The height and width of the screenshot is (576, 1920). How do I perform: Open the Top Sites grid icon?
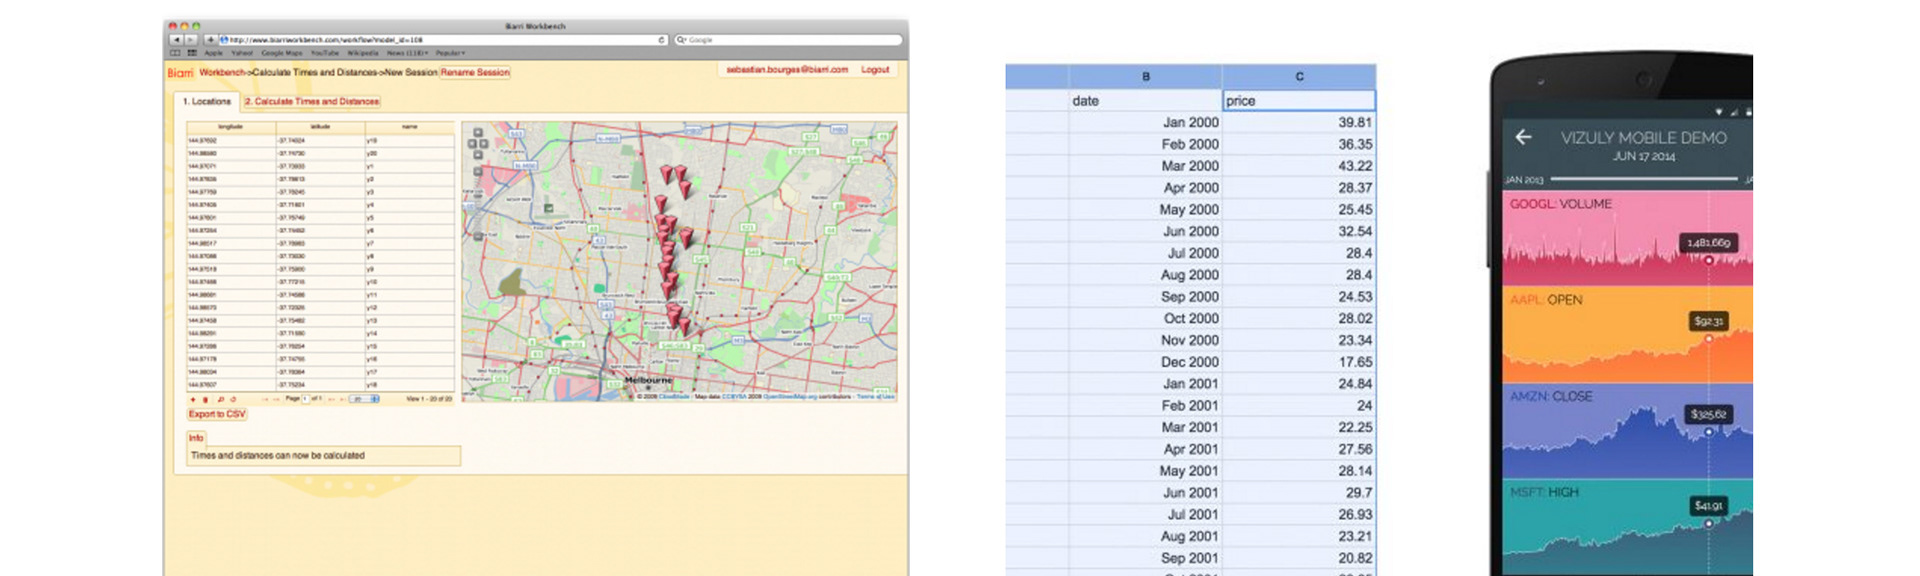[x=192, y=53]
